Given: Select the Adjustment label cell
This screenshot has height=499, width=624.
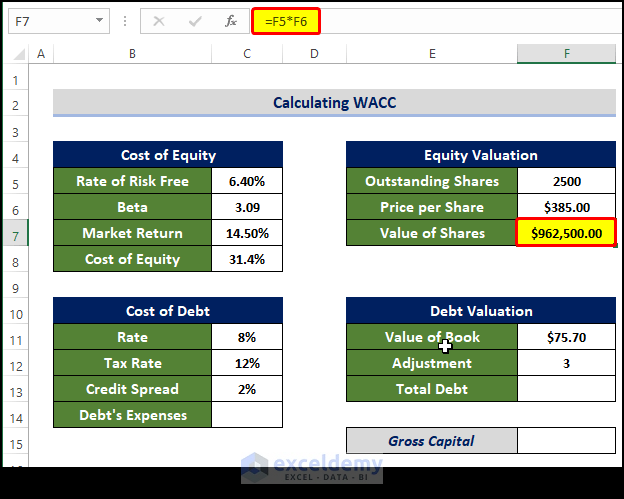Looking at the screenshot, I should pos(432,363).
